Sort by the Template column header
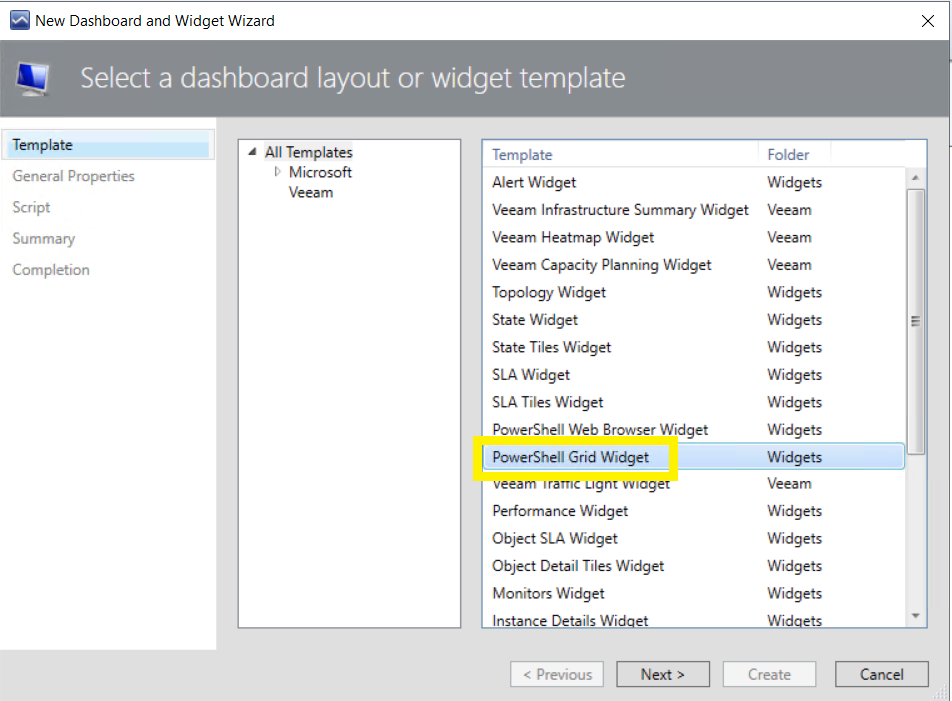Viewport: 952px width, 701px height. point(620,155)
